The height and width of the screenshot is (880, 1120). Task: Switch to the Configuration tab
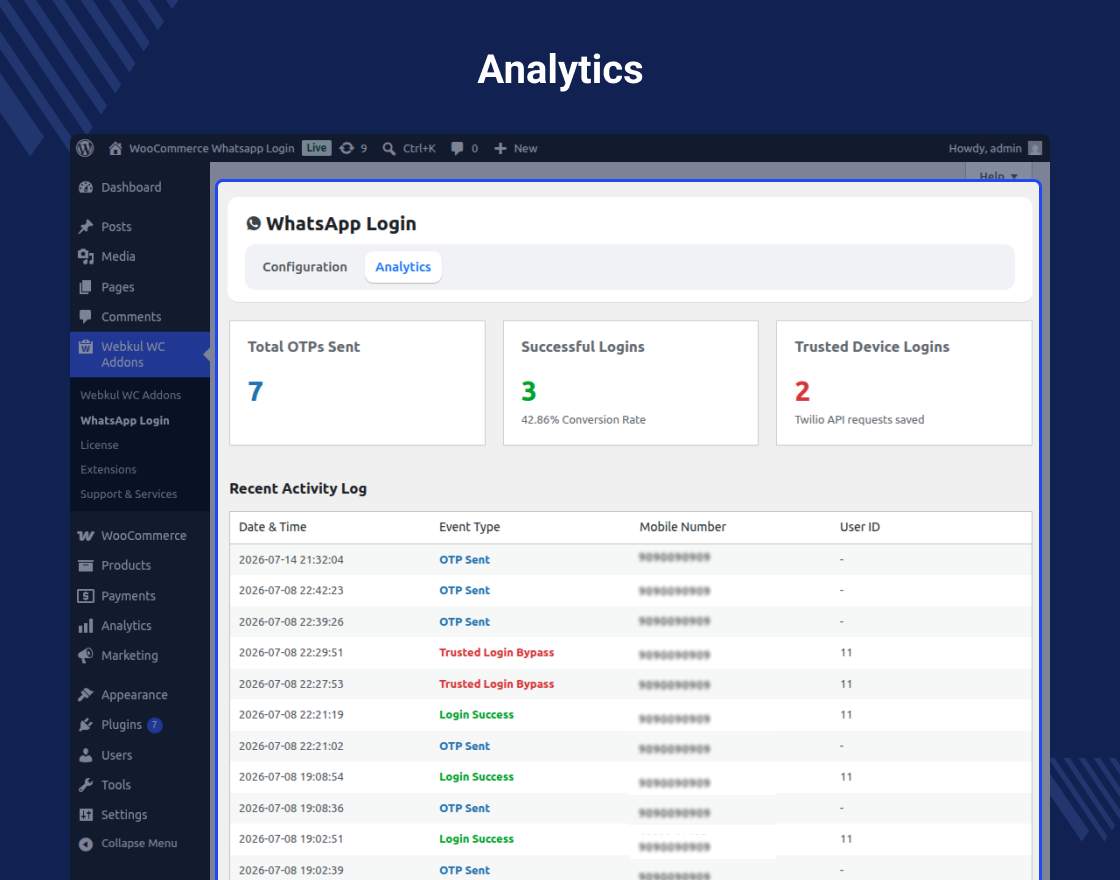coord(305,267)
